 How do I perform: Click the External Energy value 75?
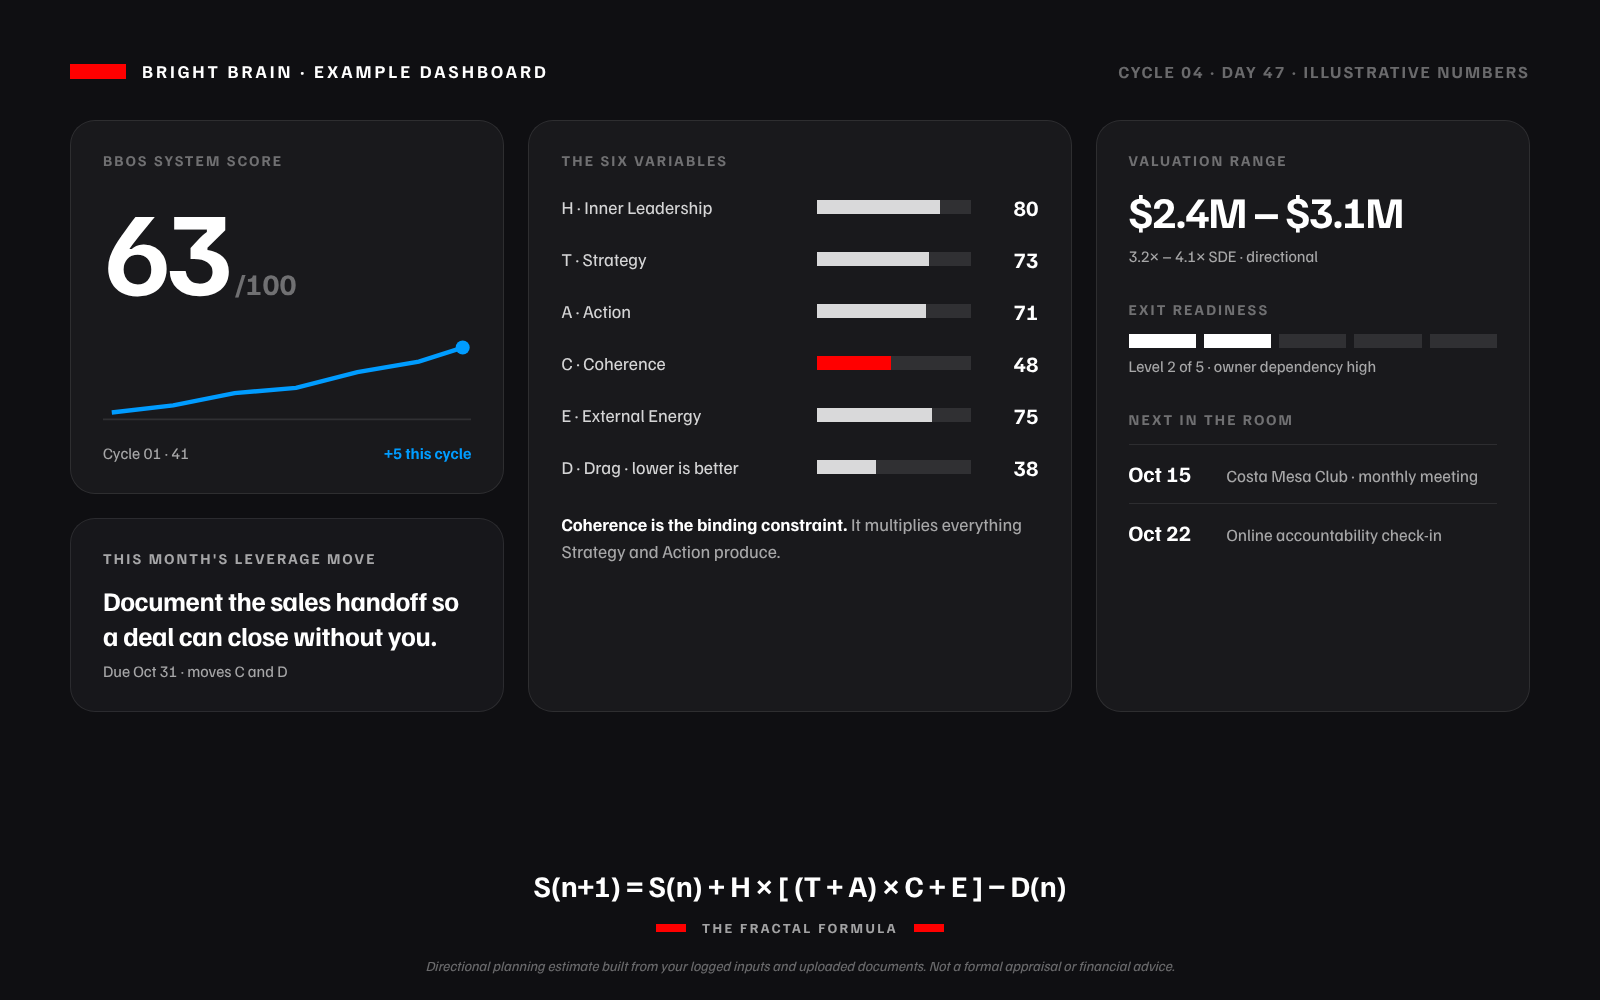coord(1026,417)
